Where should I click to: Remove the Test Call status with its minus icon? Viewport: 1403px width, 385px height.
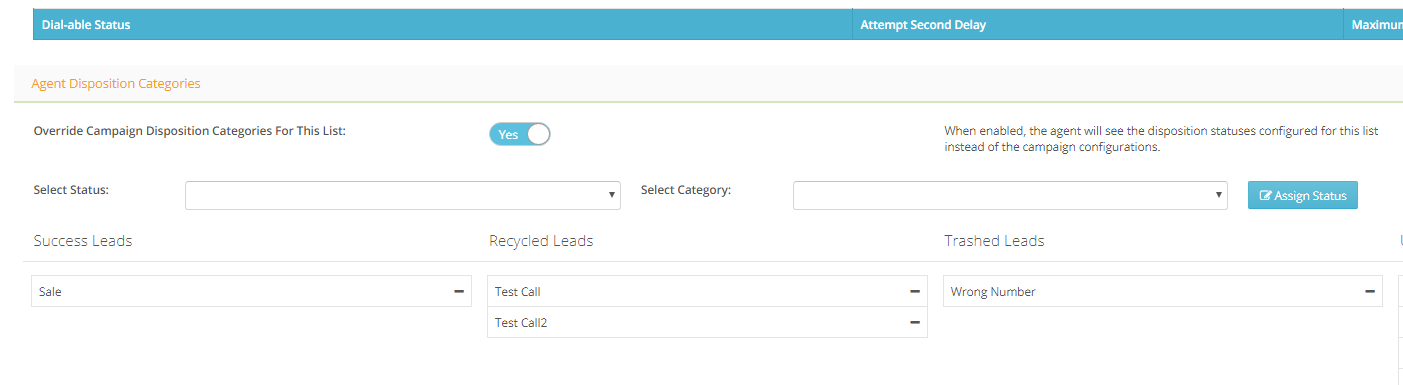coord(915,291)
